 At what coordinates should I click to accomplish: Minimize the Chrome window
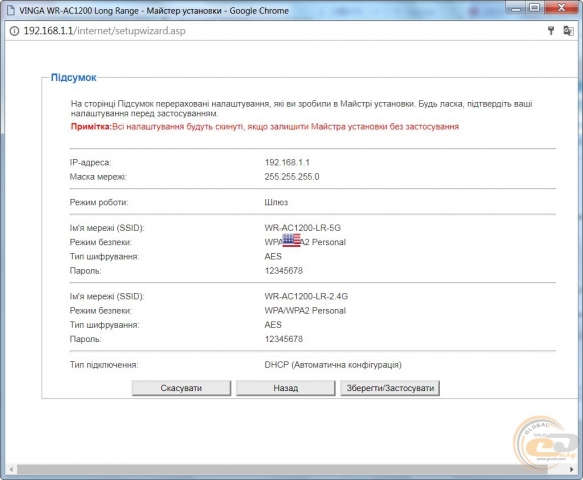(x=516, y=8)
